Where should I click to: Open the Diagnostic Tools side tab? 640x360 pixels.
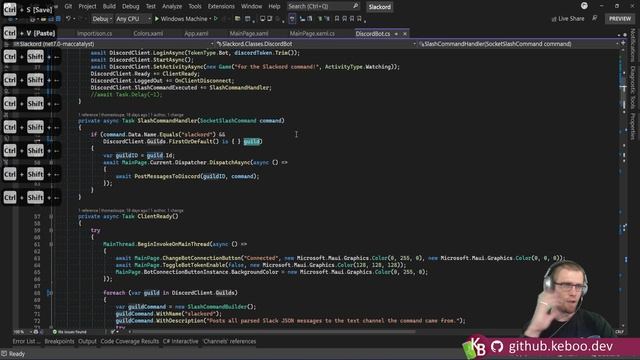pyautogui.click(x=633, y=88)
